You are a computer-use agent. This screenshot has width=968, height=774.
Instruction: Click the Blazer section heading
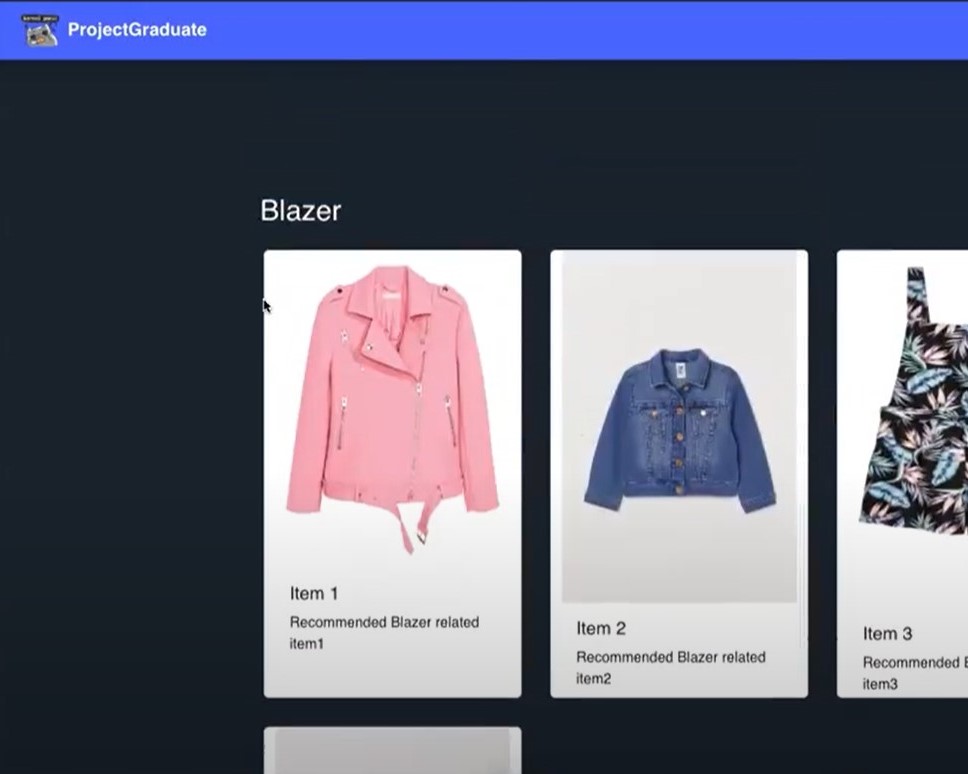click(x=301, y=210)
